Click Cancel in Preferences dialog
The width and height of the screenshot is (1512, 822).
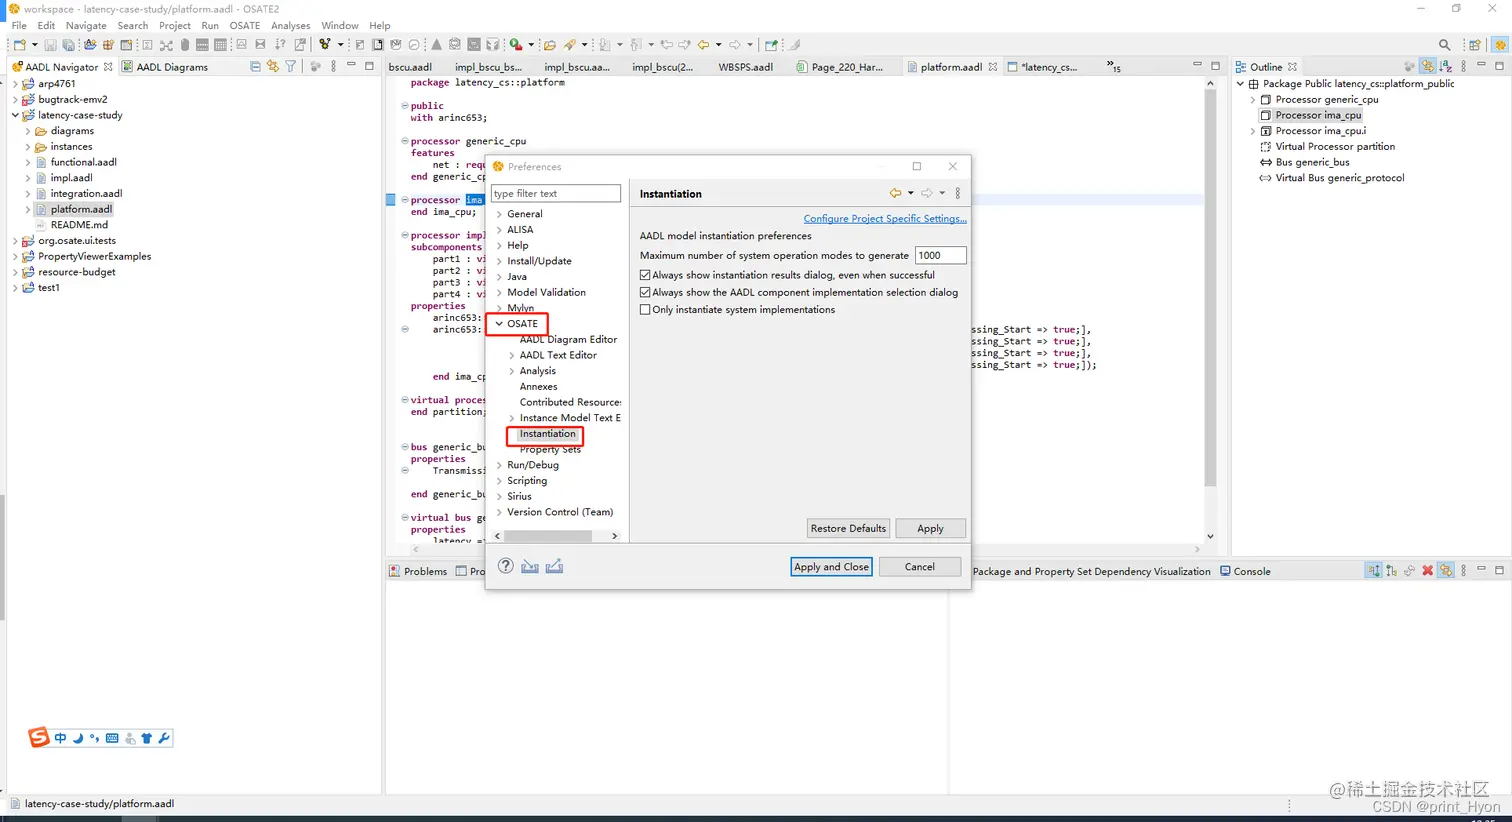point(920,567)
